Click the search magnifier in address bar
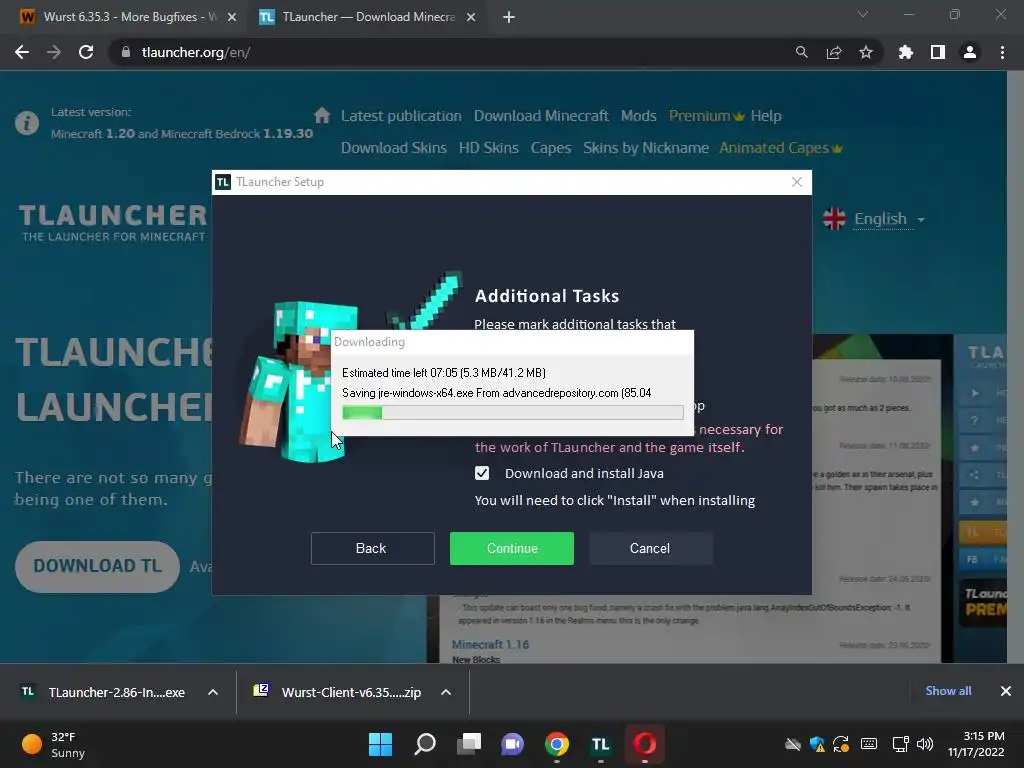 [x=801, y=52]
